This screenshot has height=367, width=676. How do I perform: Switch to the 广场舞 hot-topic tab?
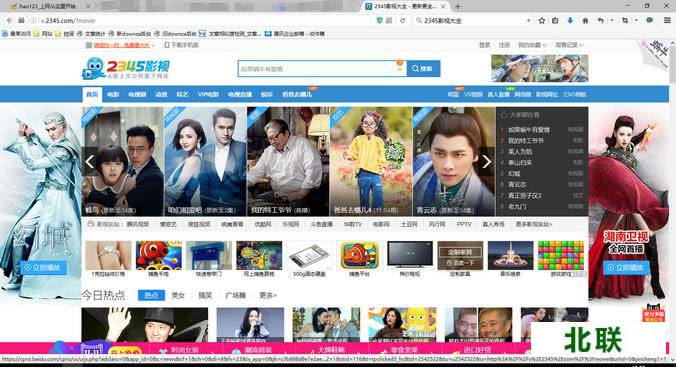pos(235,295)
